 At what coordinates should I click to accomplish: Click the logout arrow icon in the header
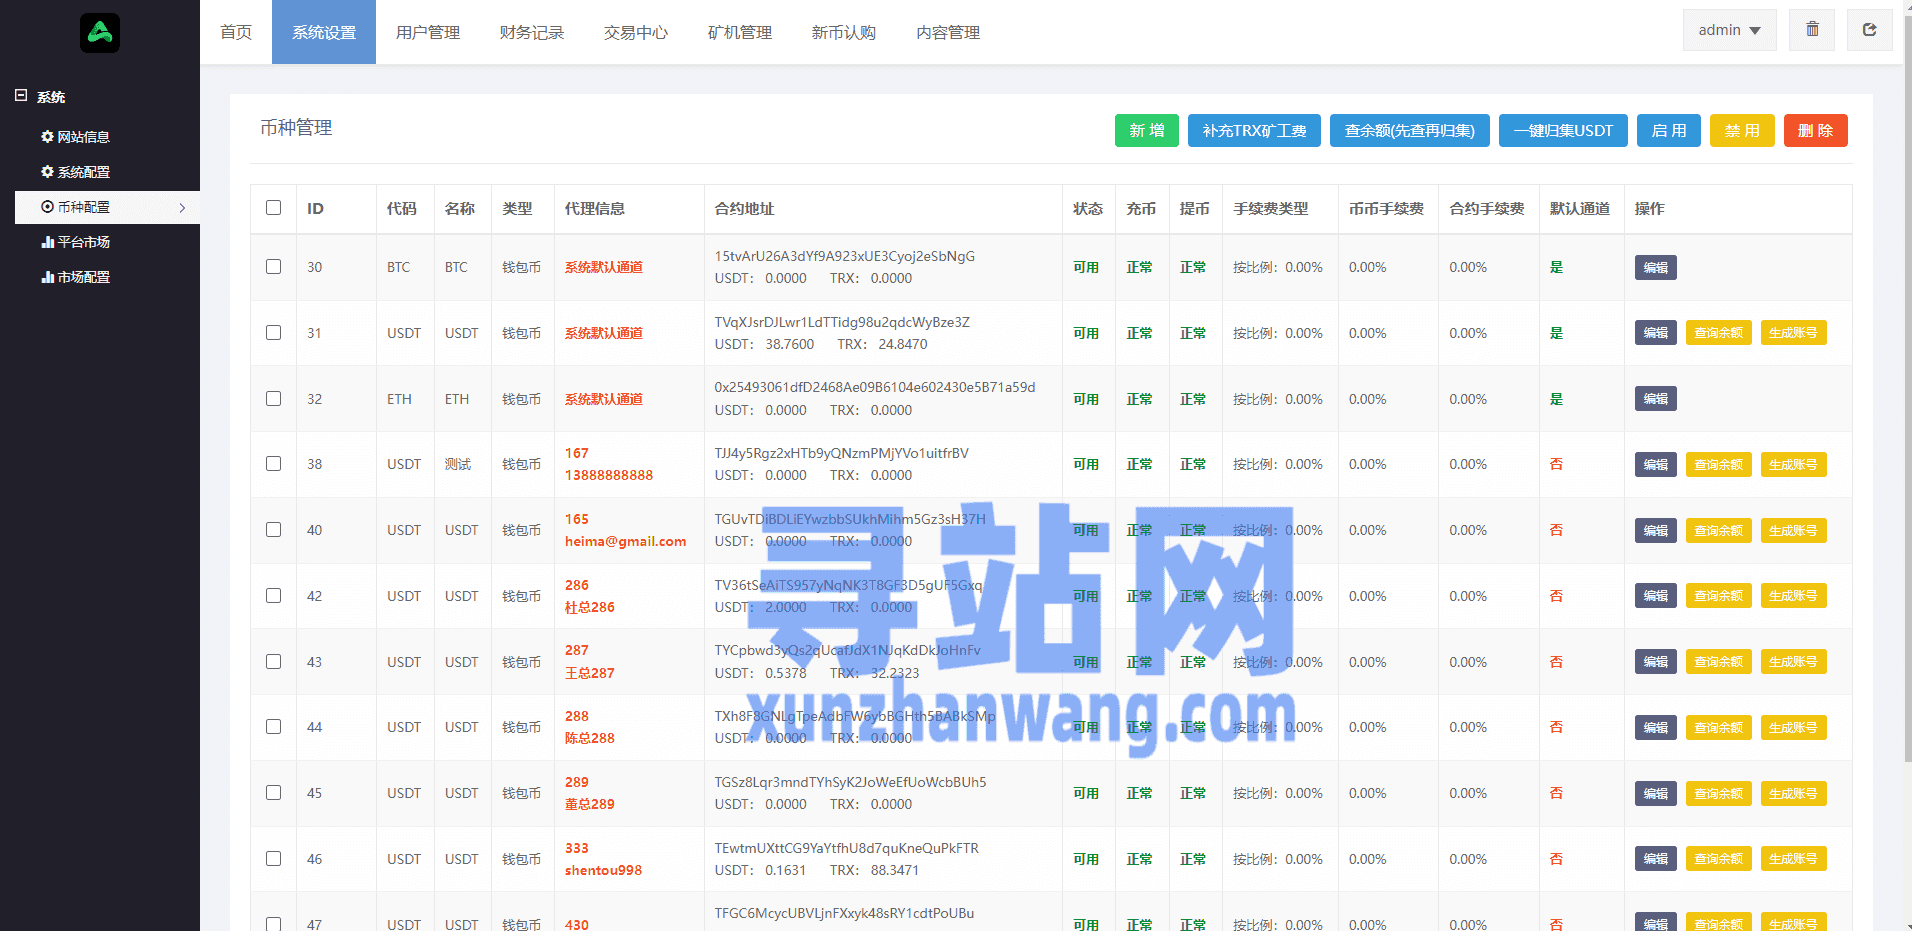coord(1869,30)
